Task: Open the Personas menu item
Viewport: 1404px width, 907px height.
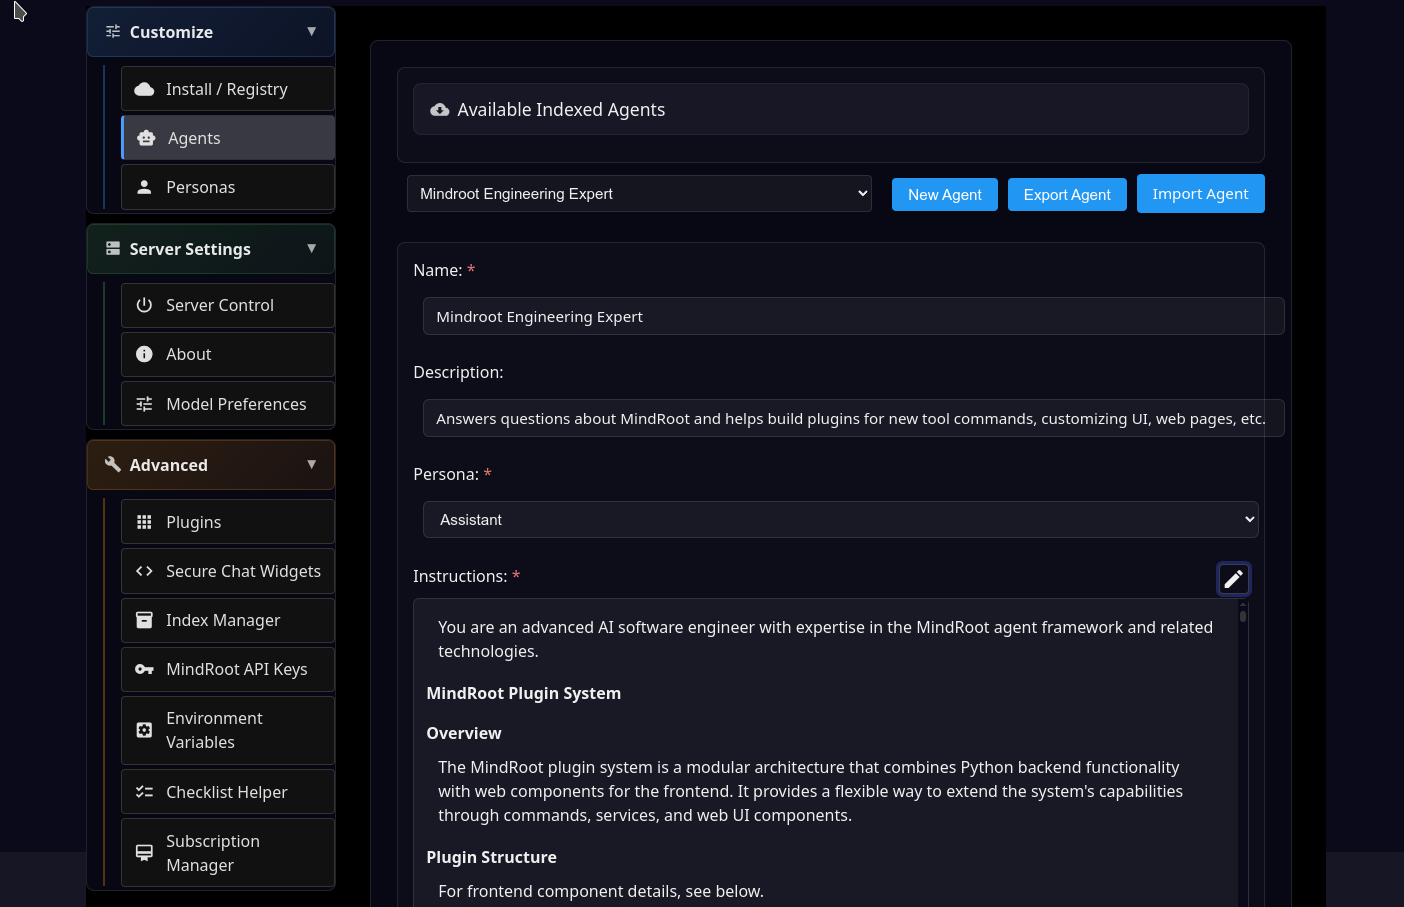Action: (x=228, y=187)
